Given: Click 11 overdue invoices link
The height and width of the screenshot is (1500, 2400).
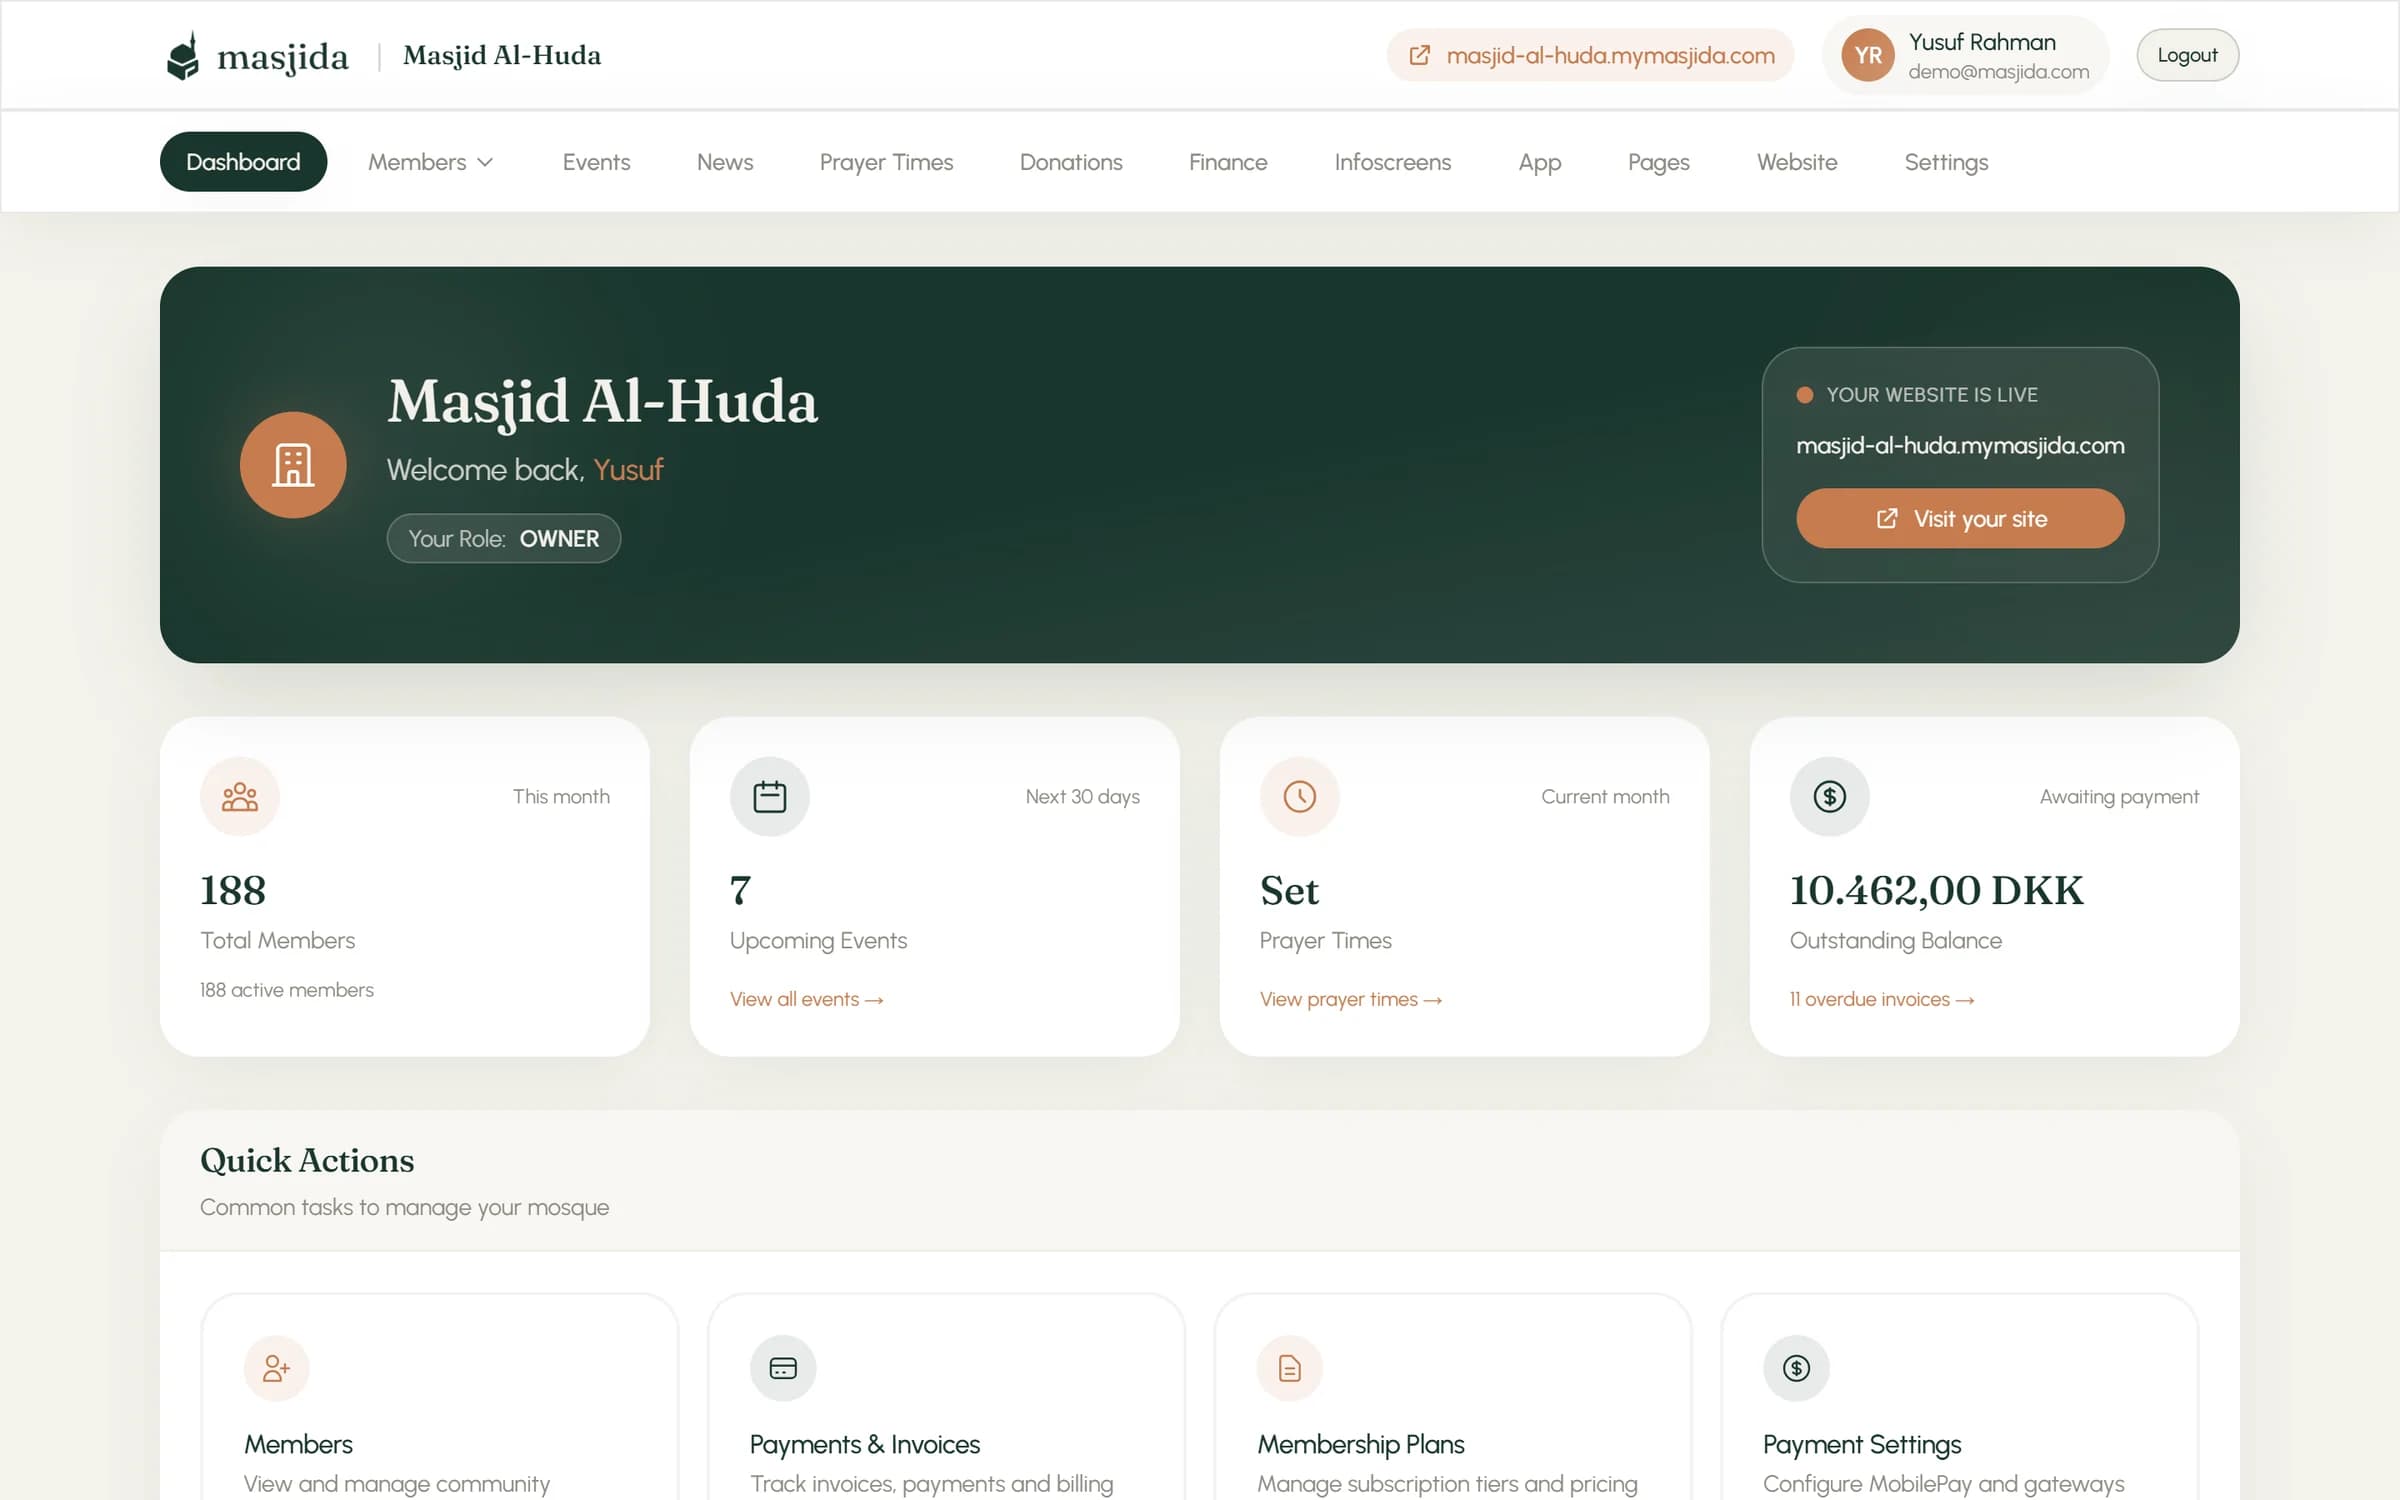Looking at the screenshot, I should click(1882, 999).
